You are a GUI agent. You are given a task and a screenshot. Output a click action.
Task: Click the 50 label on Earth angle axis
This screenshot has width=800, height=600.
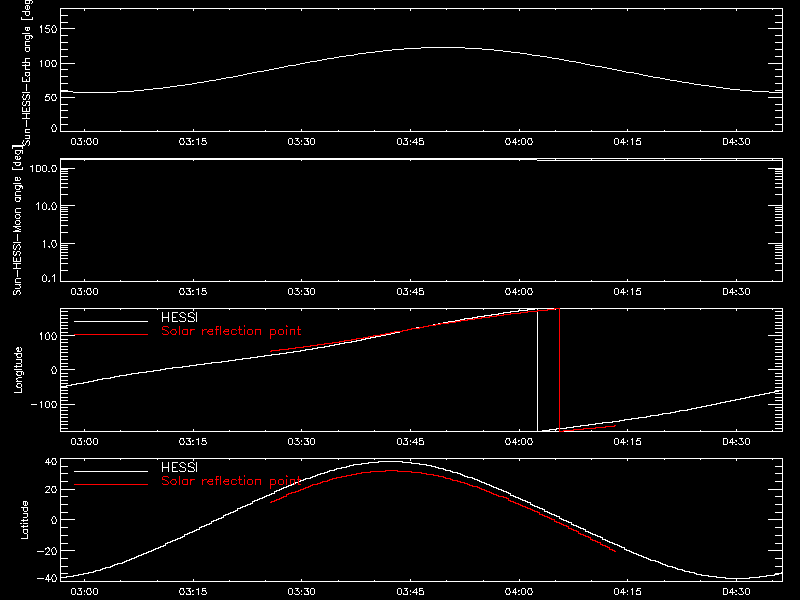tap(51, 97)
